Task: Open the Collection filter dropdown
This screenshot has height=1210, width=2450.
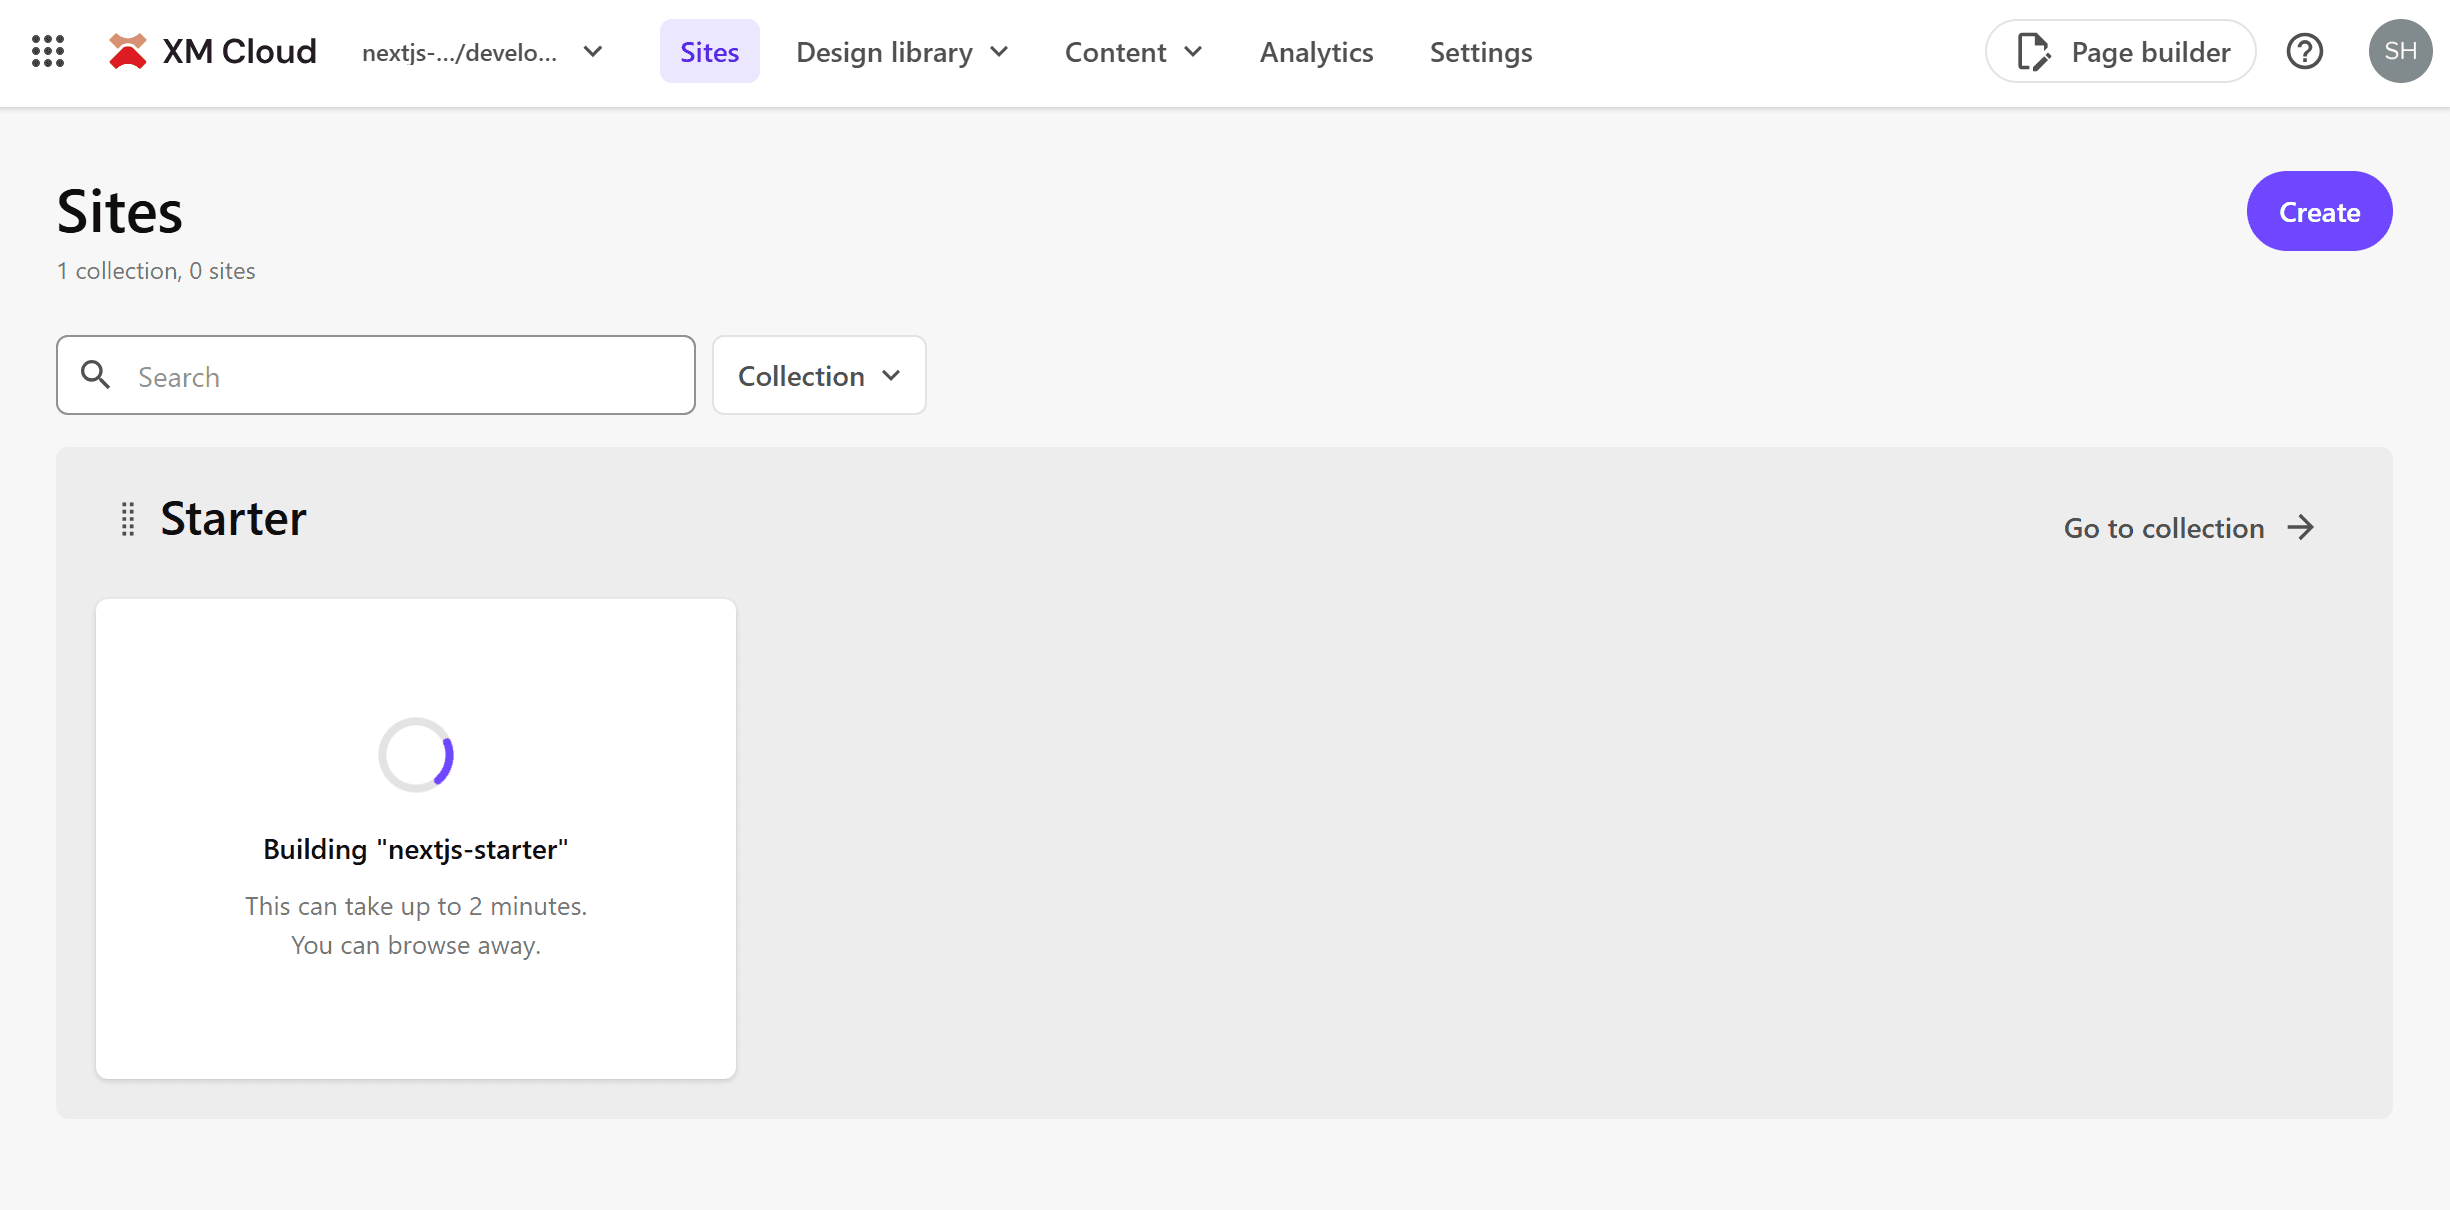Action: pyautogui.click(x=819, y=376)
